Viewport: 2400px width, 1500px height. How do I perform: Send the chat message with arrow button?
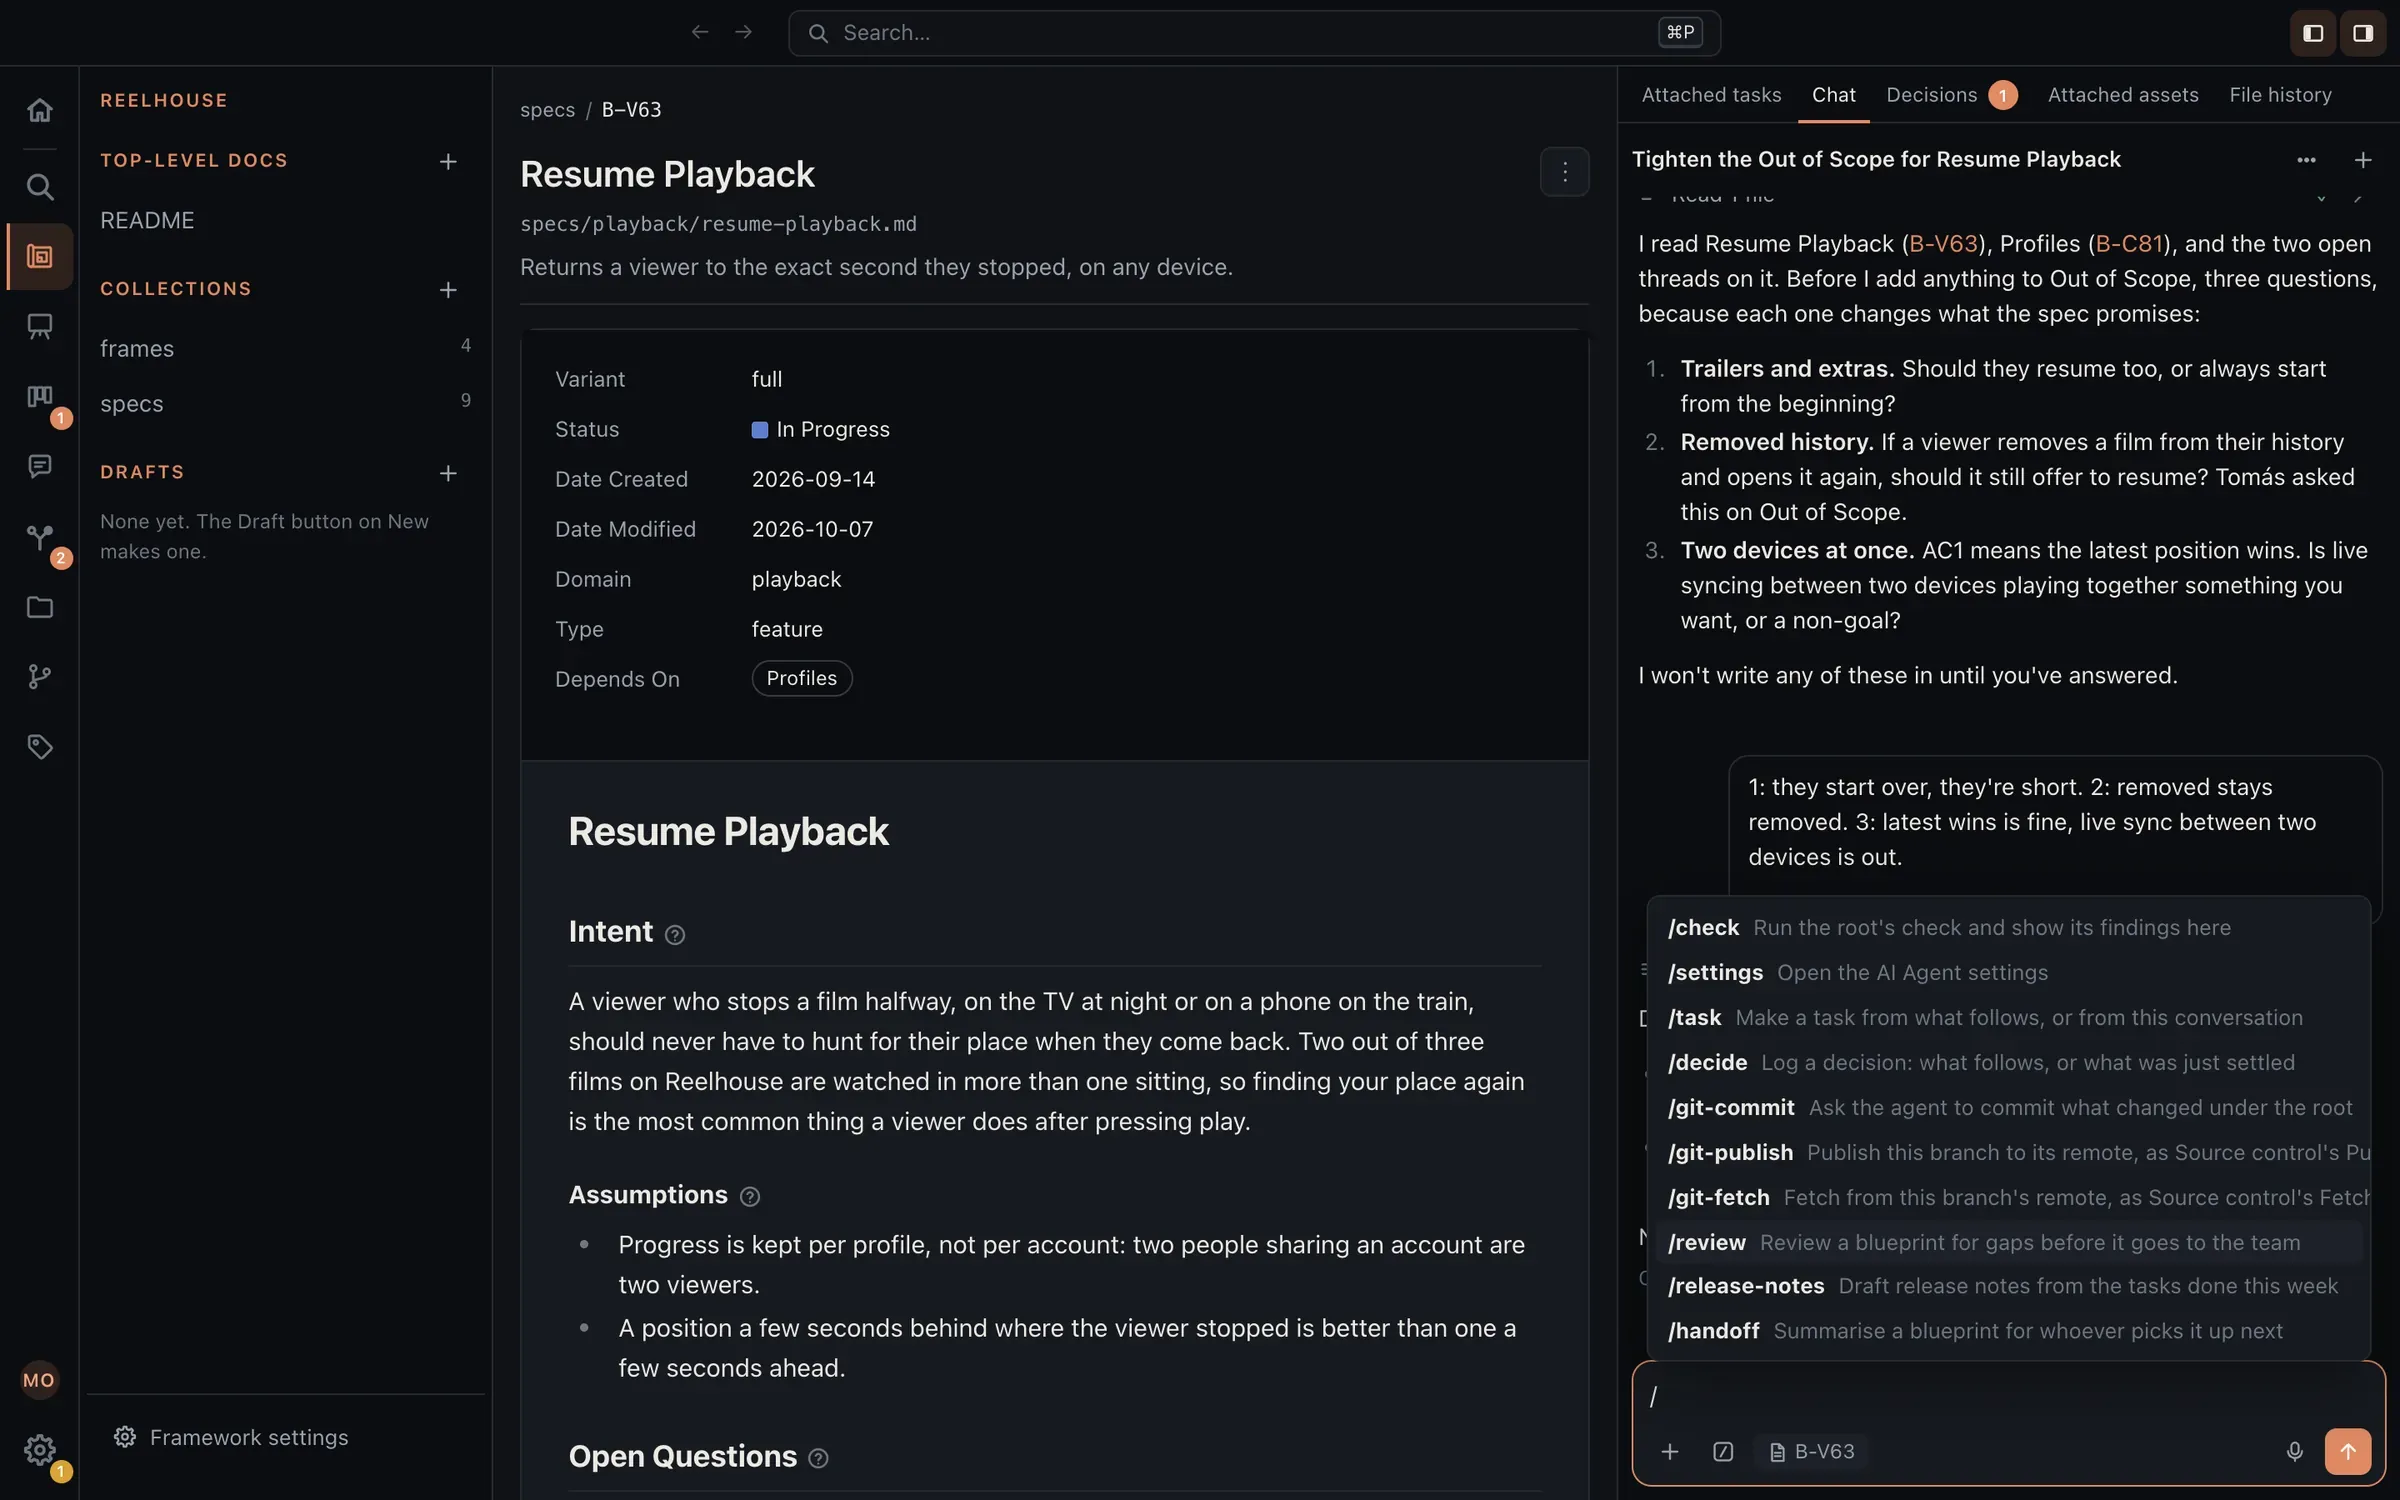click(2347, 1451)
